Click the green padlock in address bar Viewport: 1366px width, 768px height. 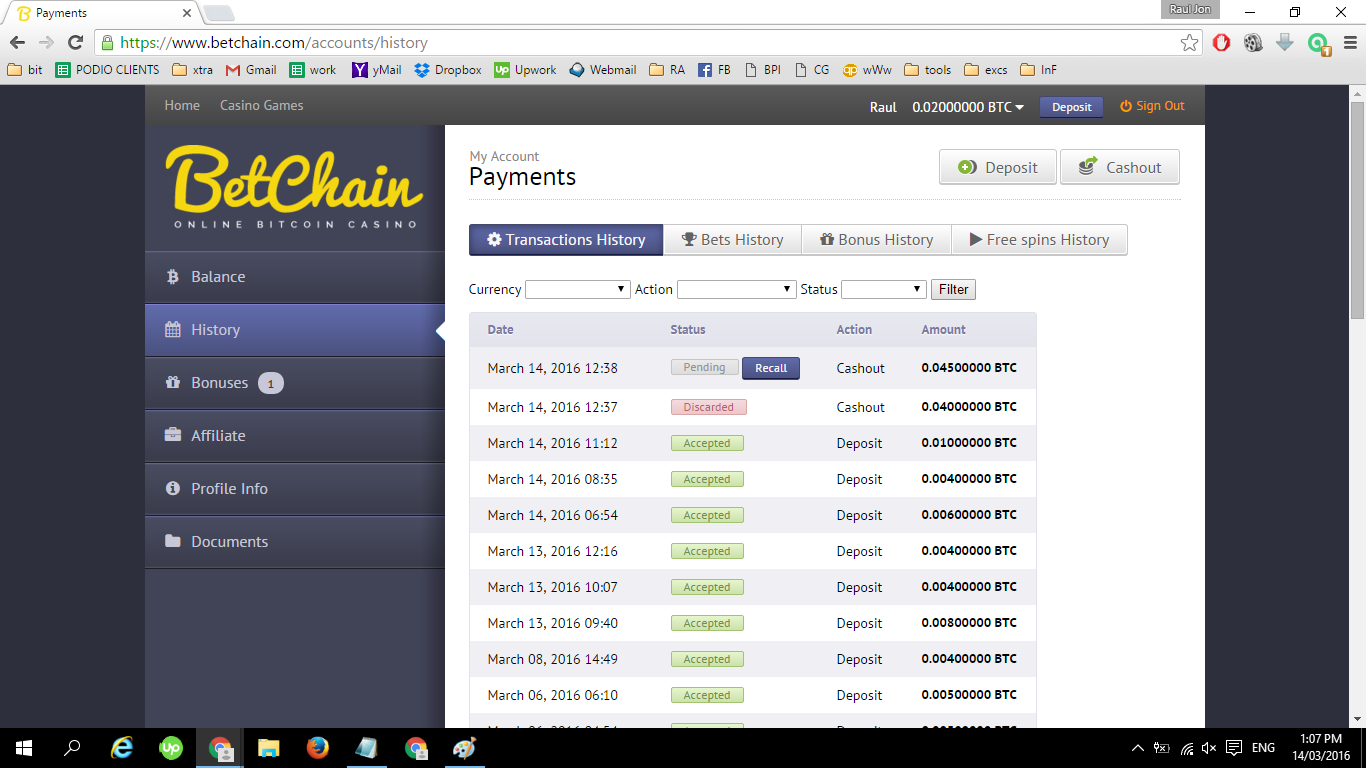tap(107, 43)
